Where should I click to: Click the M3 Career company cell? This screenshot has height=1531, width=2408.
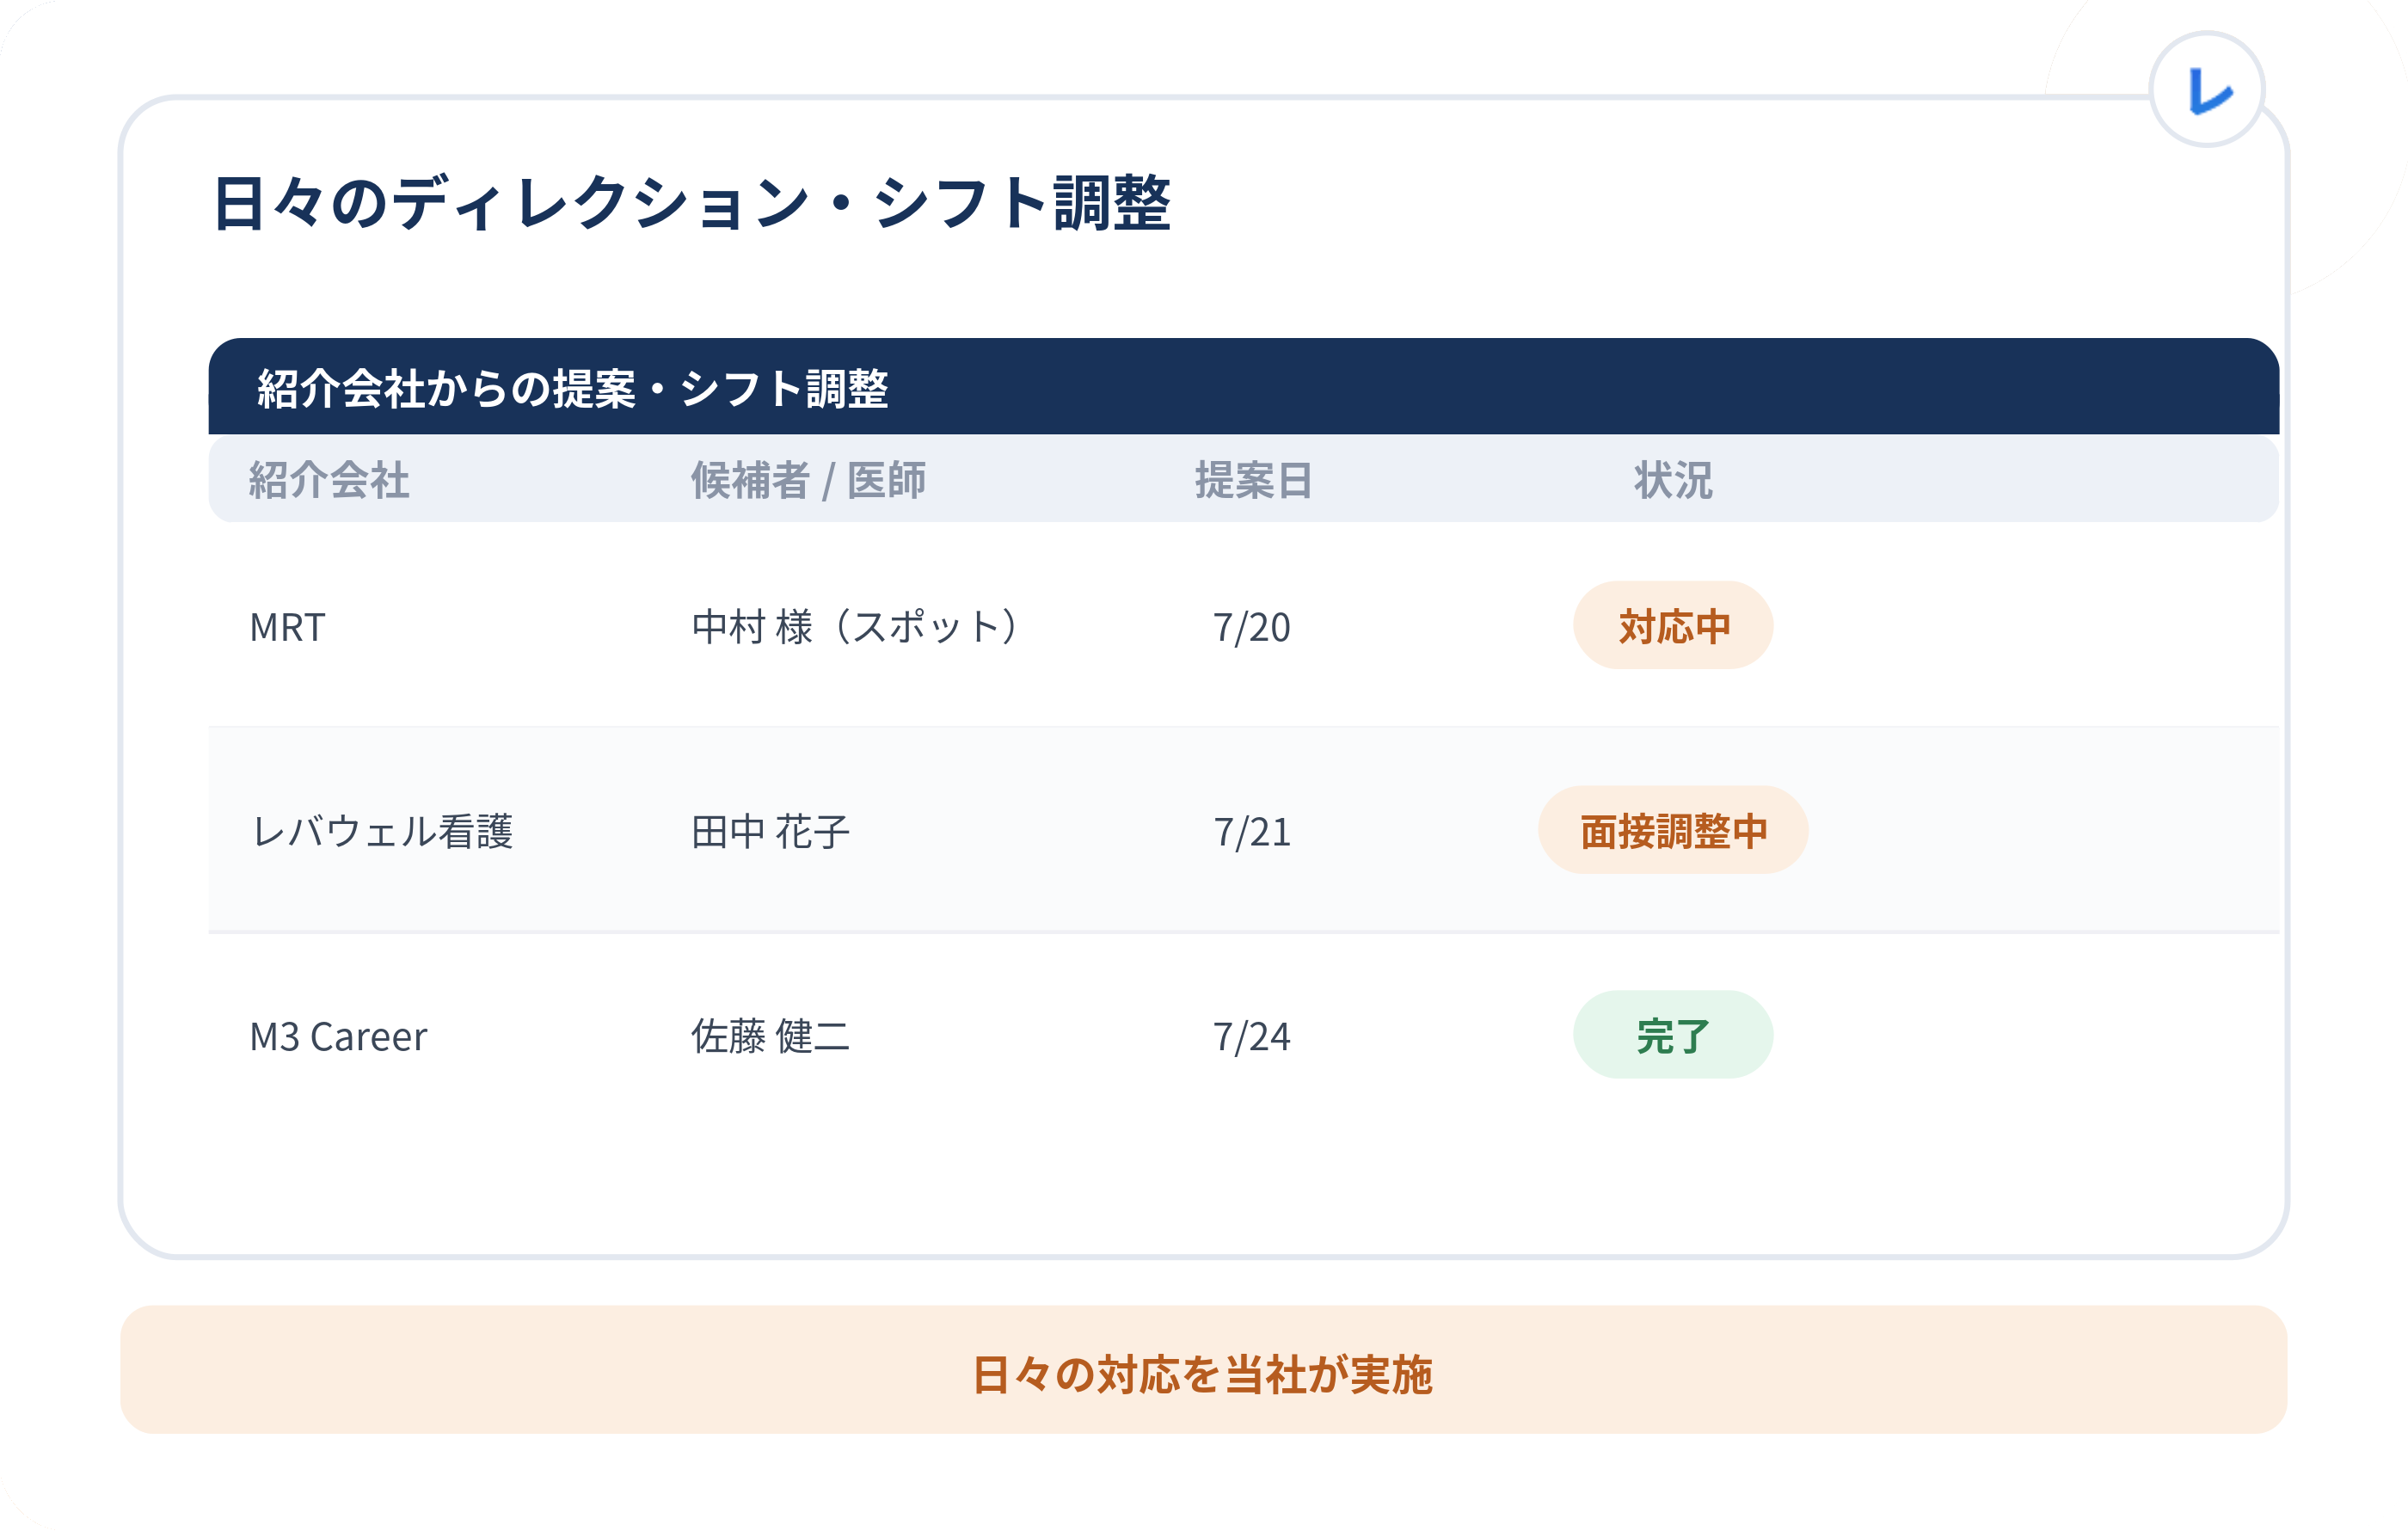[x=338, y=1037]
